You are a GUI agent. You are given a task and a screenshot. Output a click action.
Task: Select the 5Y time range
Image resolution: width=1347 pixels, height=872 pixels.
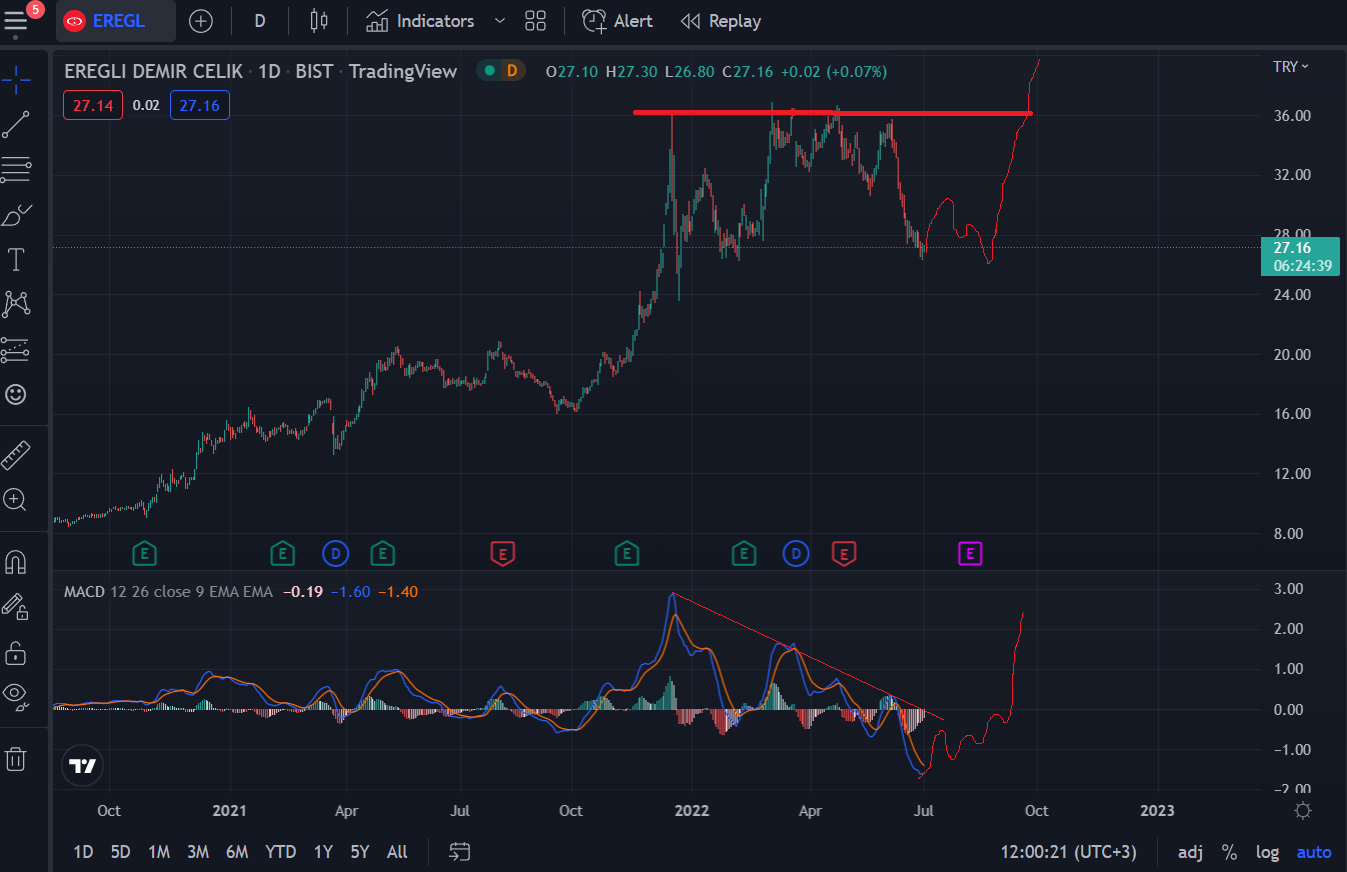click(360, 852)
